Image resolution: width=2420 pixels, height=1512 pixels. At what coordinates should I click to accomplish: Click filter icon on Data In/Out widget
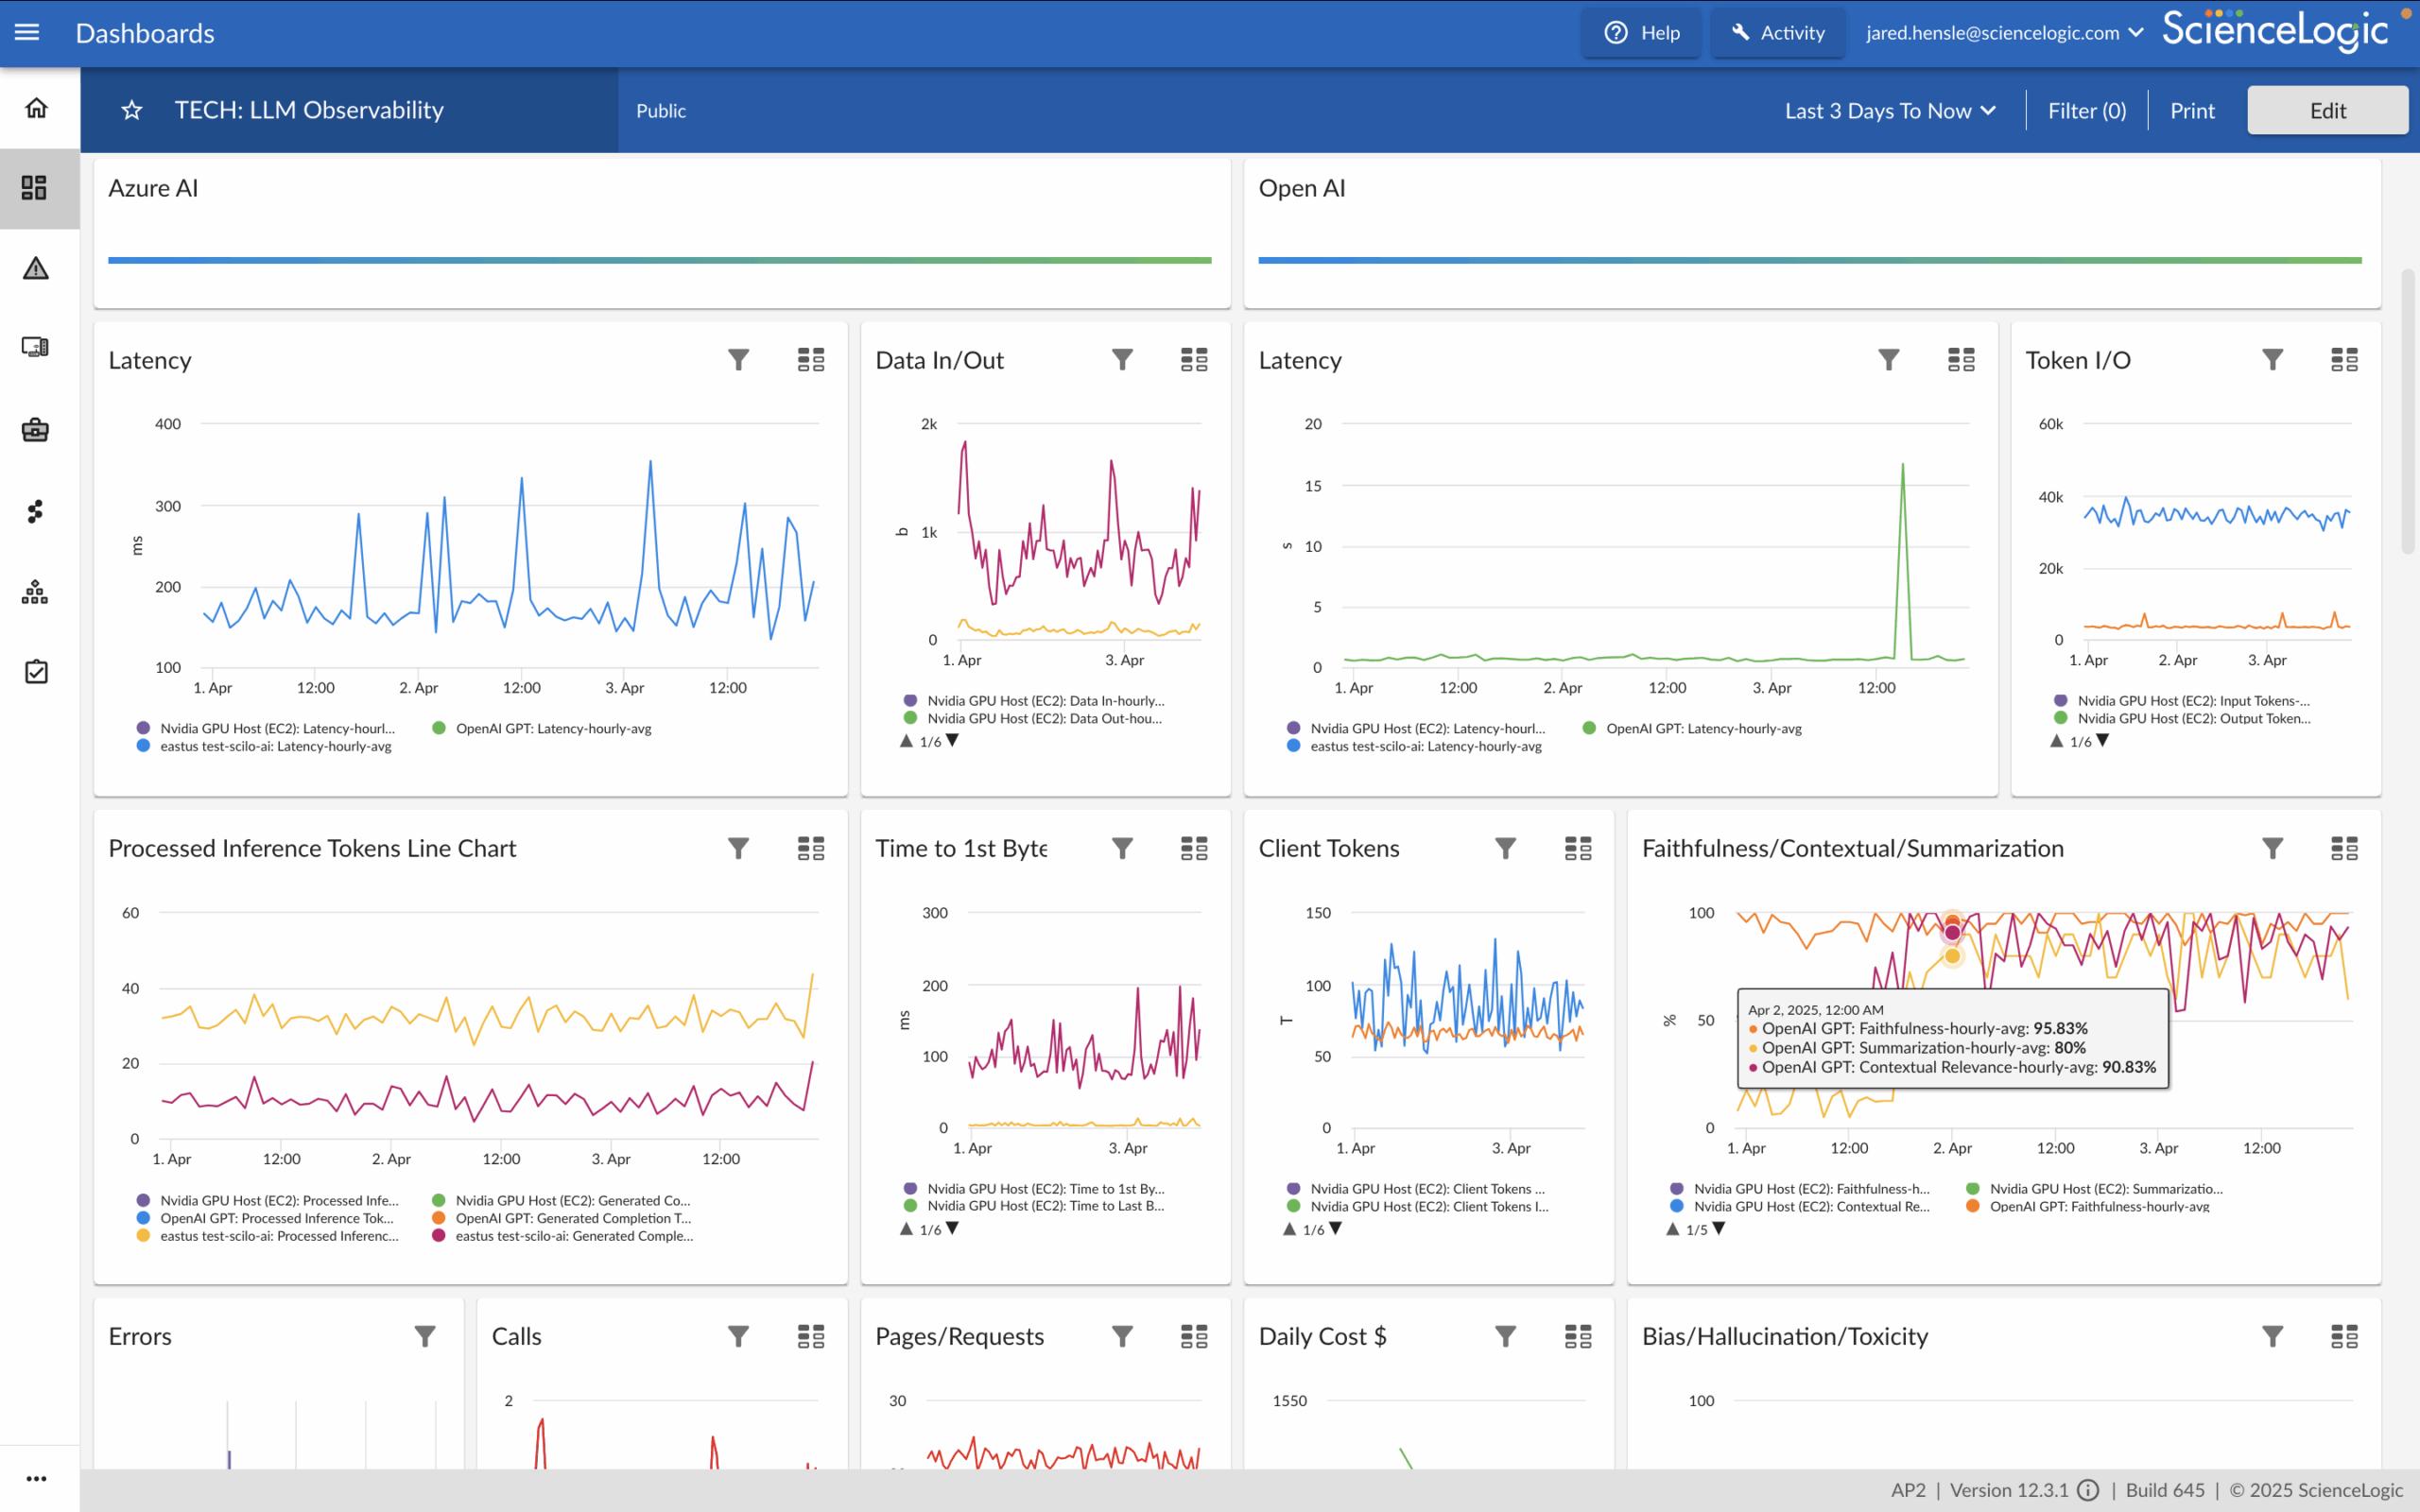click(1122, 360)
